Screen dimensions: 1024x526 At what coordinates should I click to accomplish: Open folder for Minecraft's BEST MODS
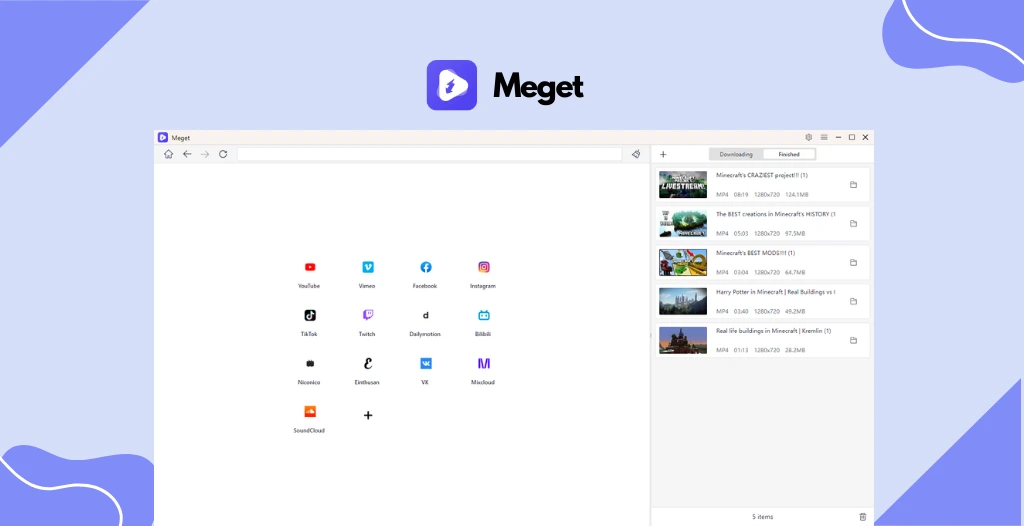pos(853,263)
